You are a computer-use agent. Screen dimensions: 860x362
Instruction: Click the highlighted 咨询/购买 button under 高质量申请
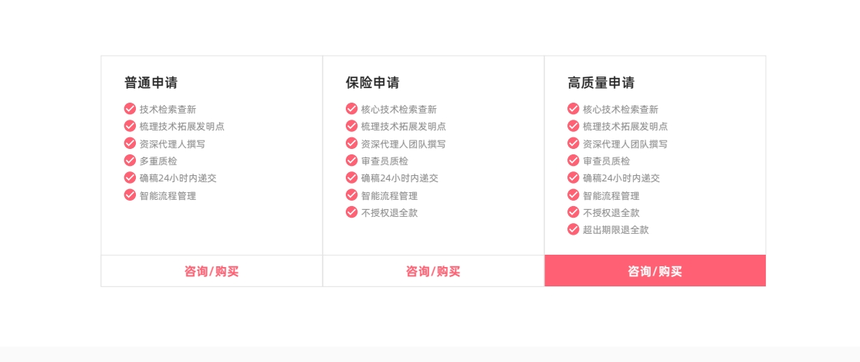[x=655, y=270]
